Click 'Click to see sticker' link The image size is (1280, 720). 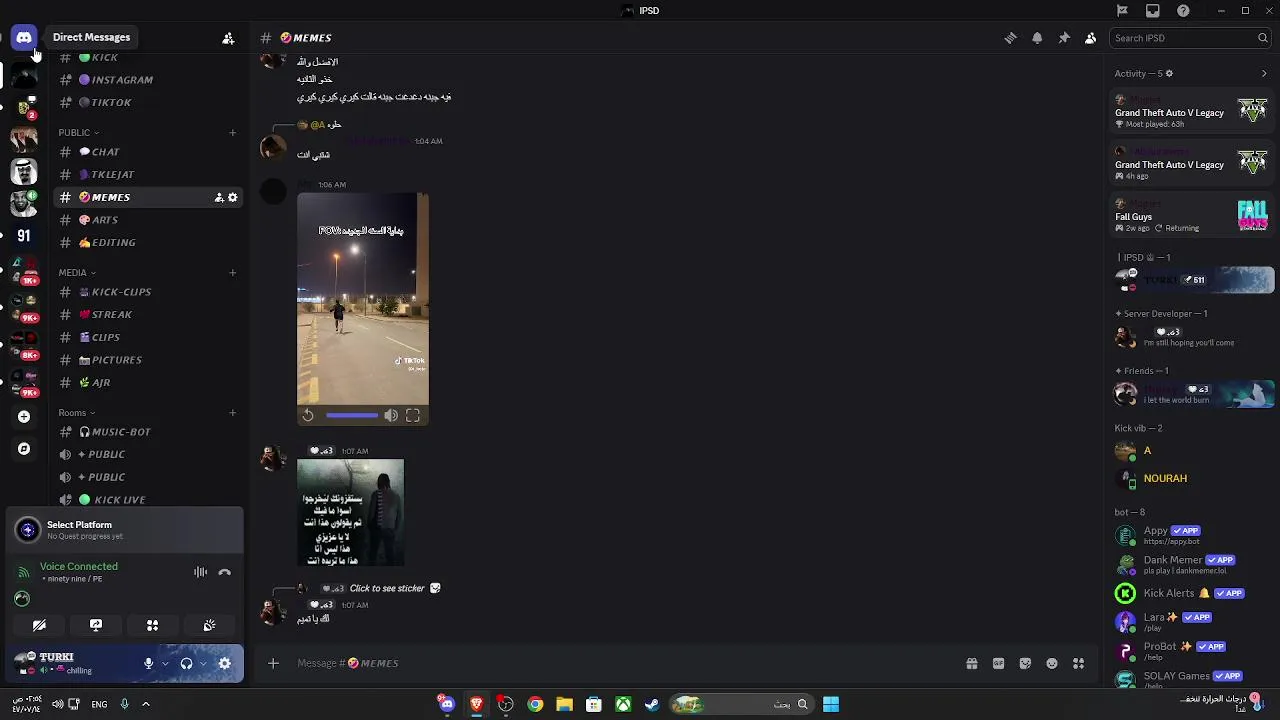pyautogui.click(x=387, y=588)
